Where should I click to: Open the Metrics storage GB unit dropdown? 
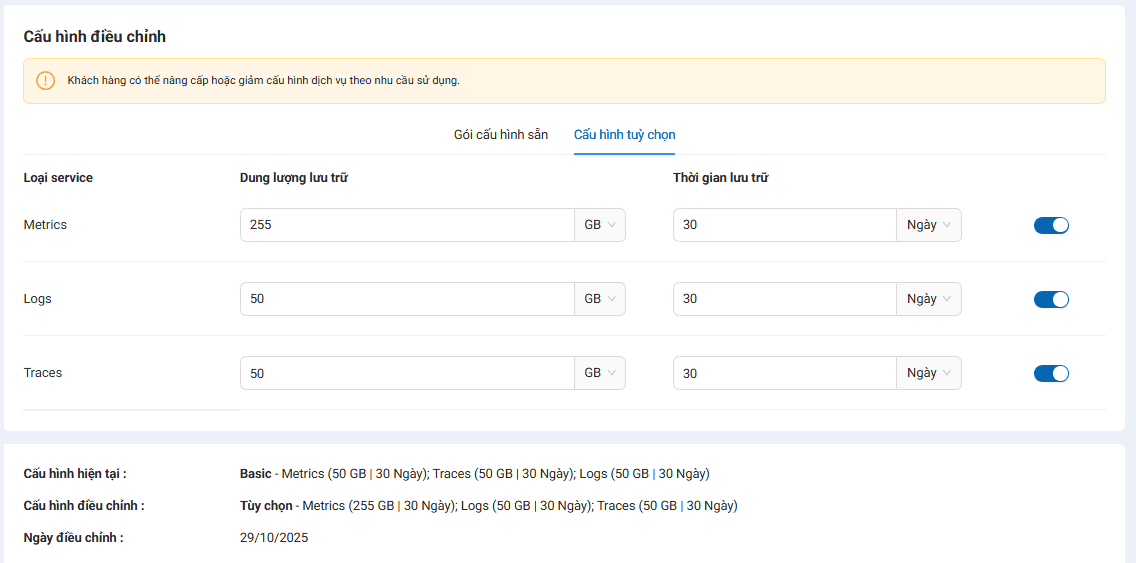point(600,225)
